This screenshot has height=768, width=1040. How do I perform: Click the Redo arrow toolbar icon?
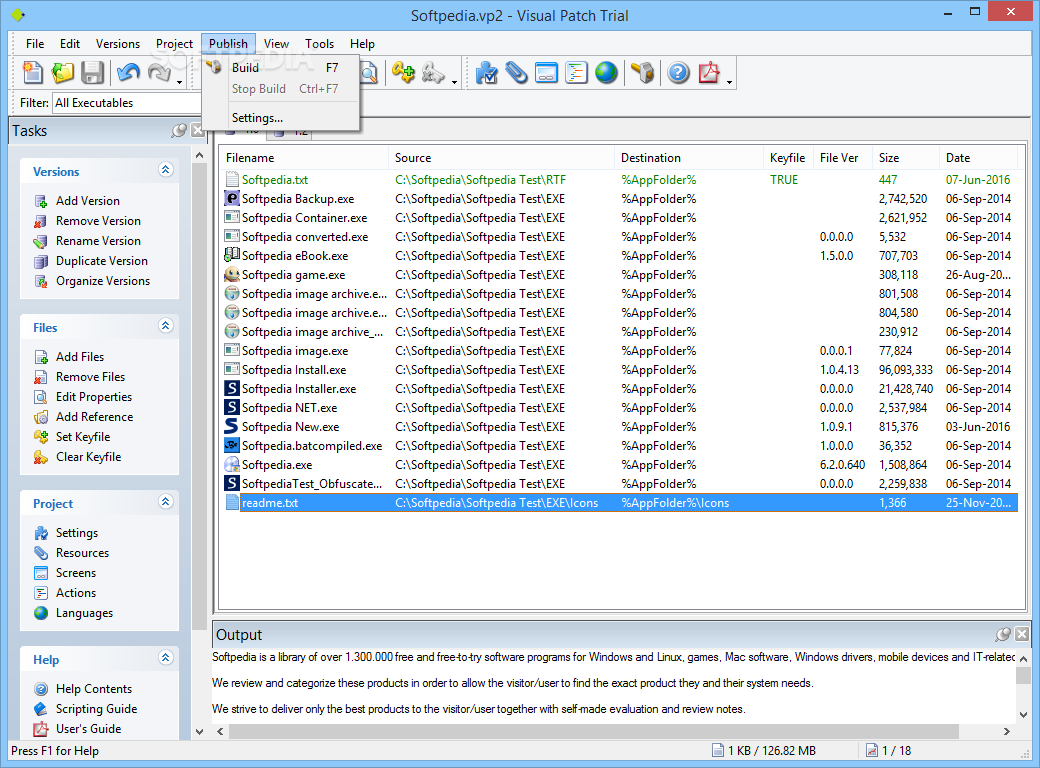[x=159, y=72]
